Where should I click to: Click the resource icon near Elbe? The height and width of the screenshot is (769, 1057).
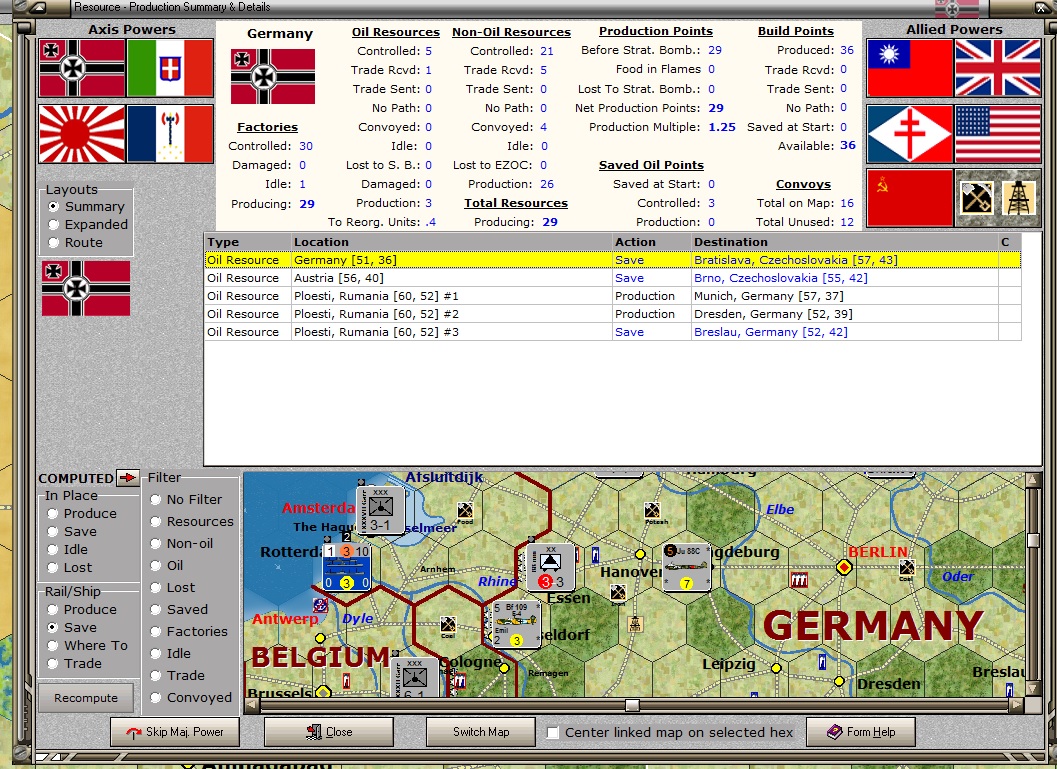pyautogui.click(x=652, y=510)
